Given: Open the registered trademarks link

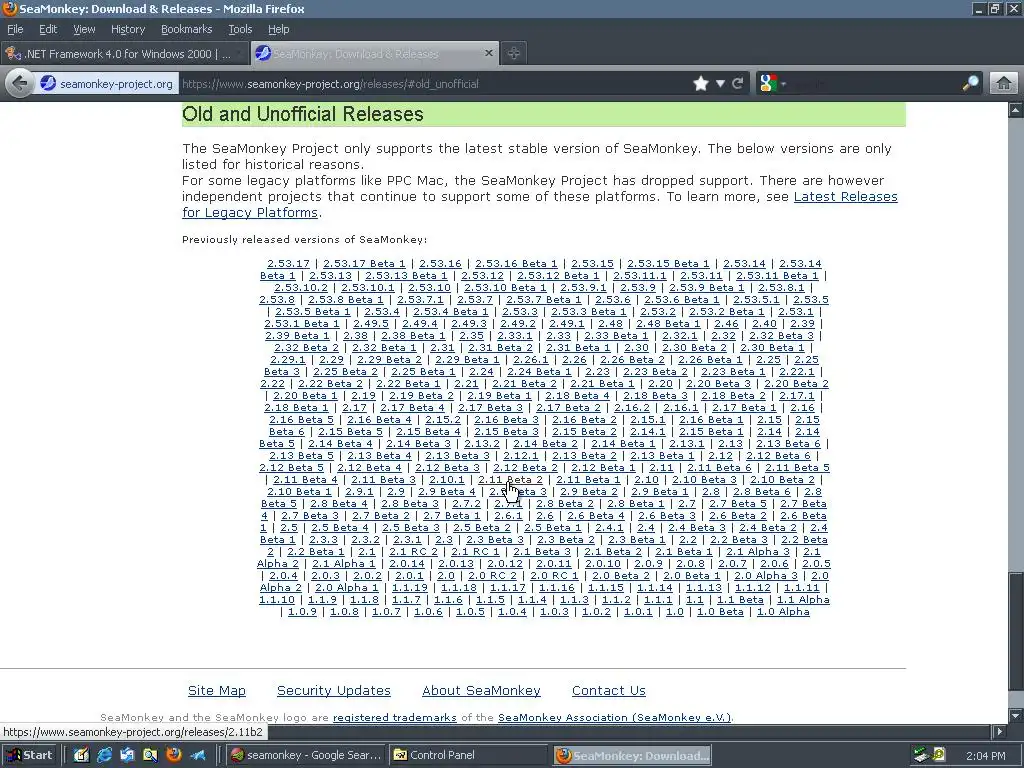Looking at the screenshot, I should 394,717.
